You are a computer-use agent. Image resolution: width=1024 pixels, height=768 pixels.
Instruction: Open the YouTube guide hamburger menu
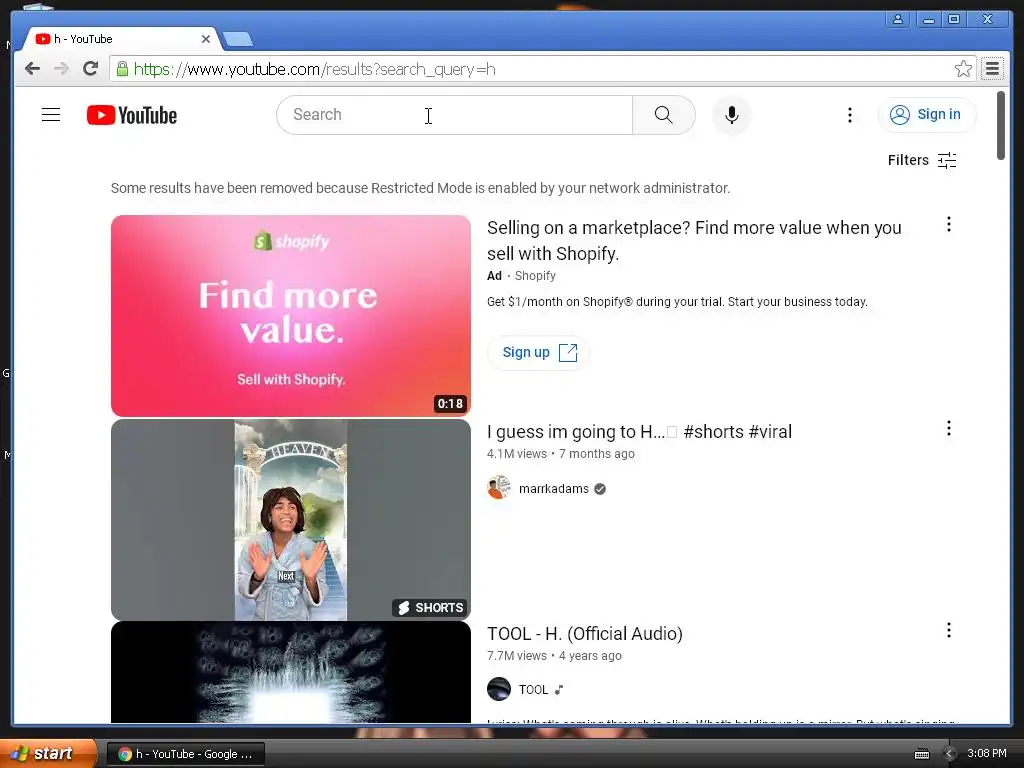pos(51,115)
